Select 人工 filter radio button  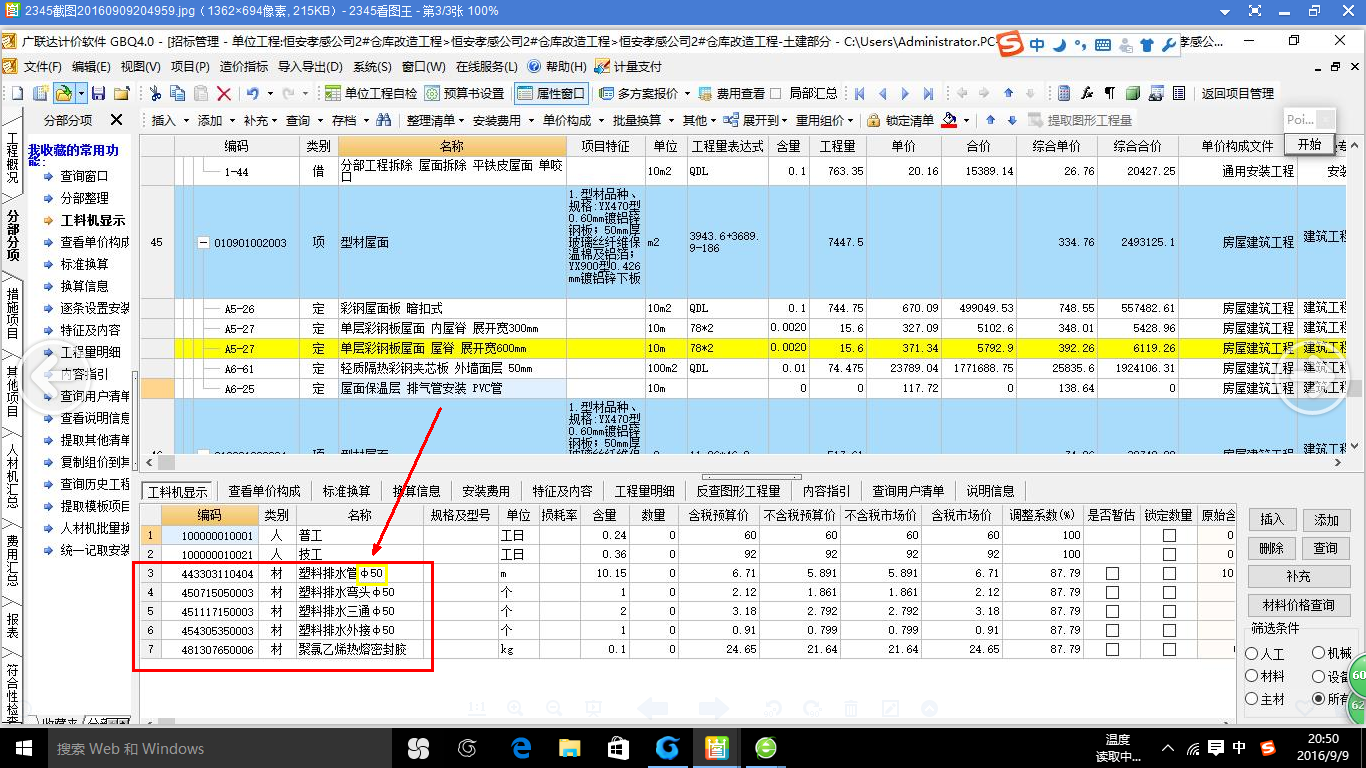click(1252, 653)
